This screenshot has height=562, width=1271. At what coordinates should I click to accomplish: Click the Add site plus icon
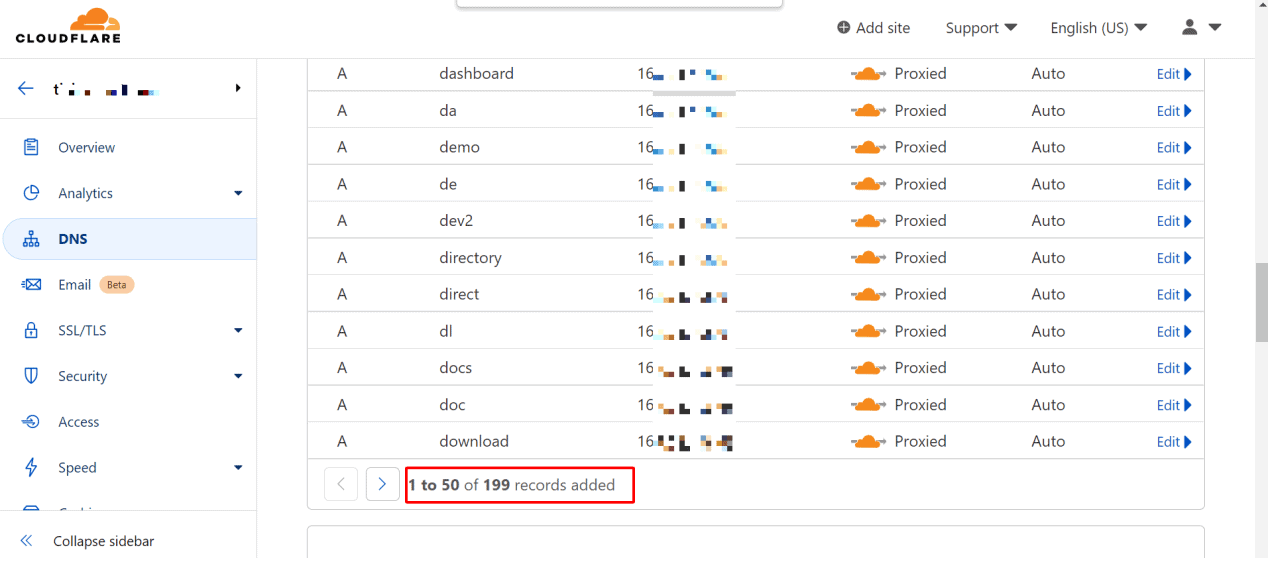pyautogui.click(x=844, y=28)
